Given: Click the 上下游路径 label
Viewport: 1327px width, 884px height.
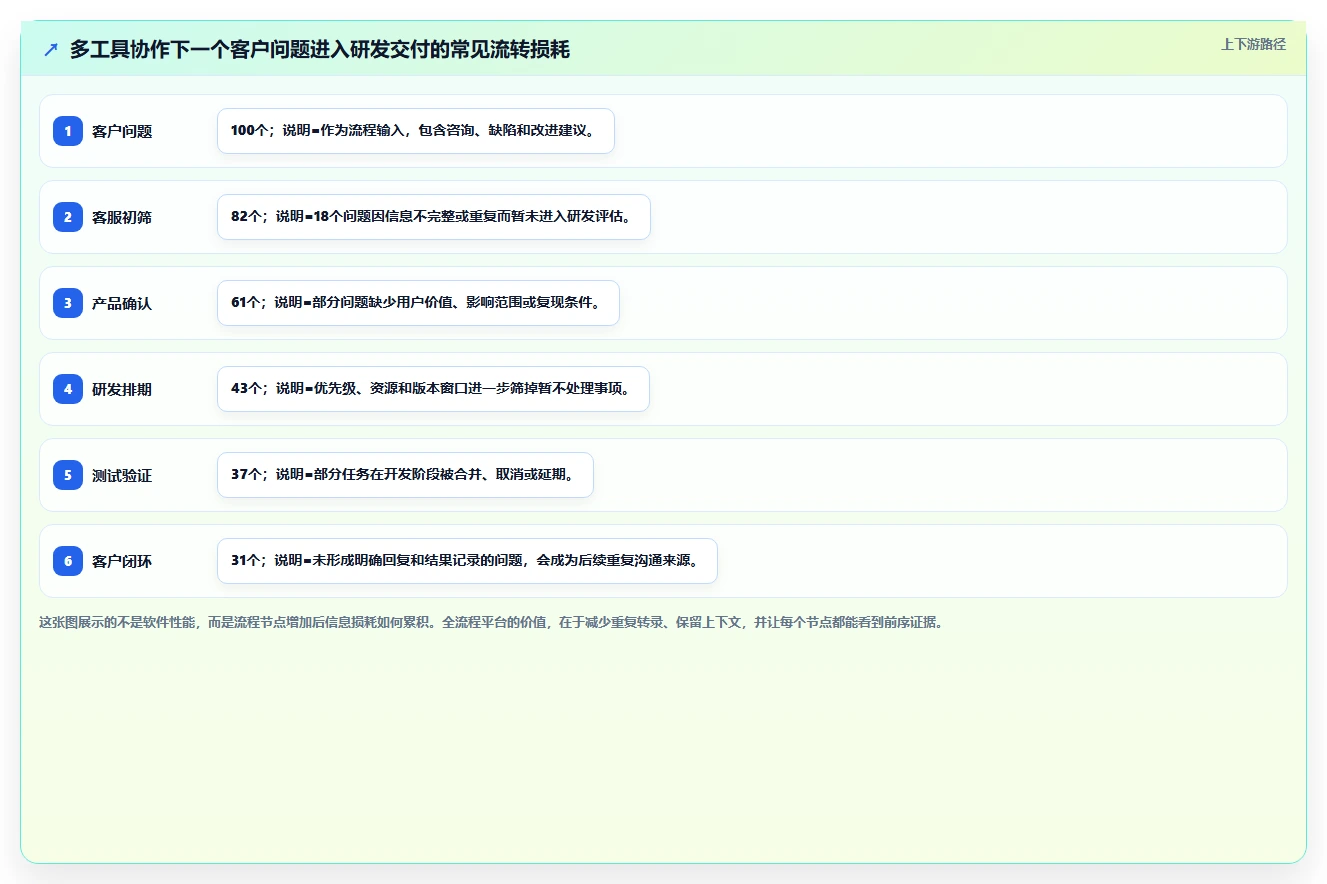Looking at the screenshot, I should (1253, 45).
